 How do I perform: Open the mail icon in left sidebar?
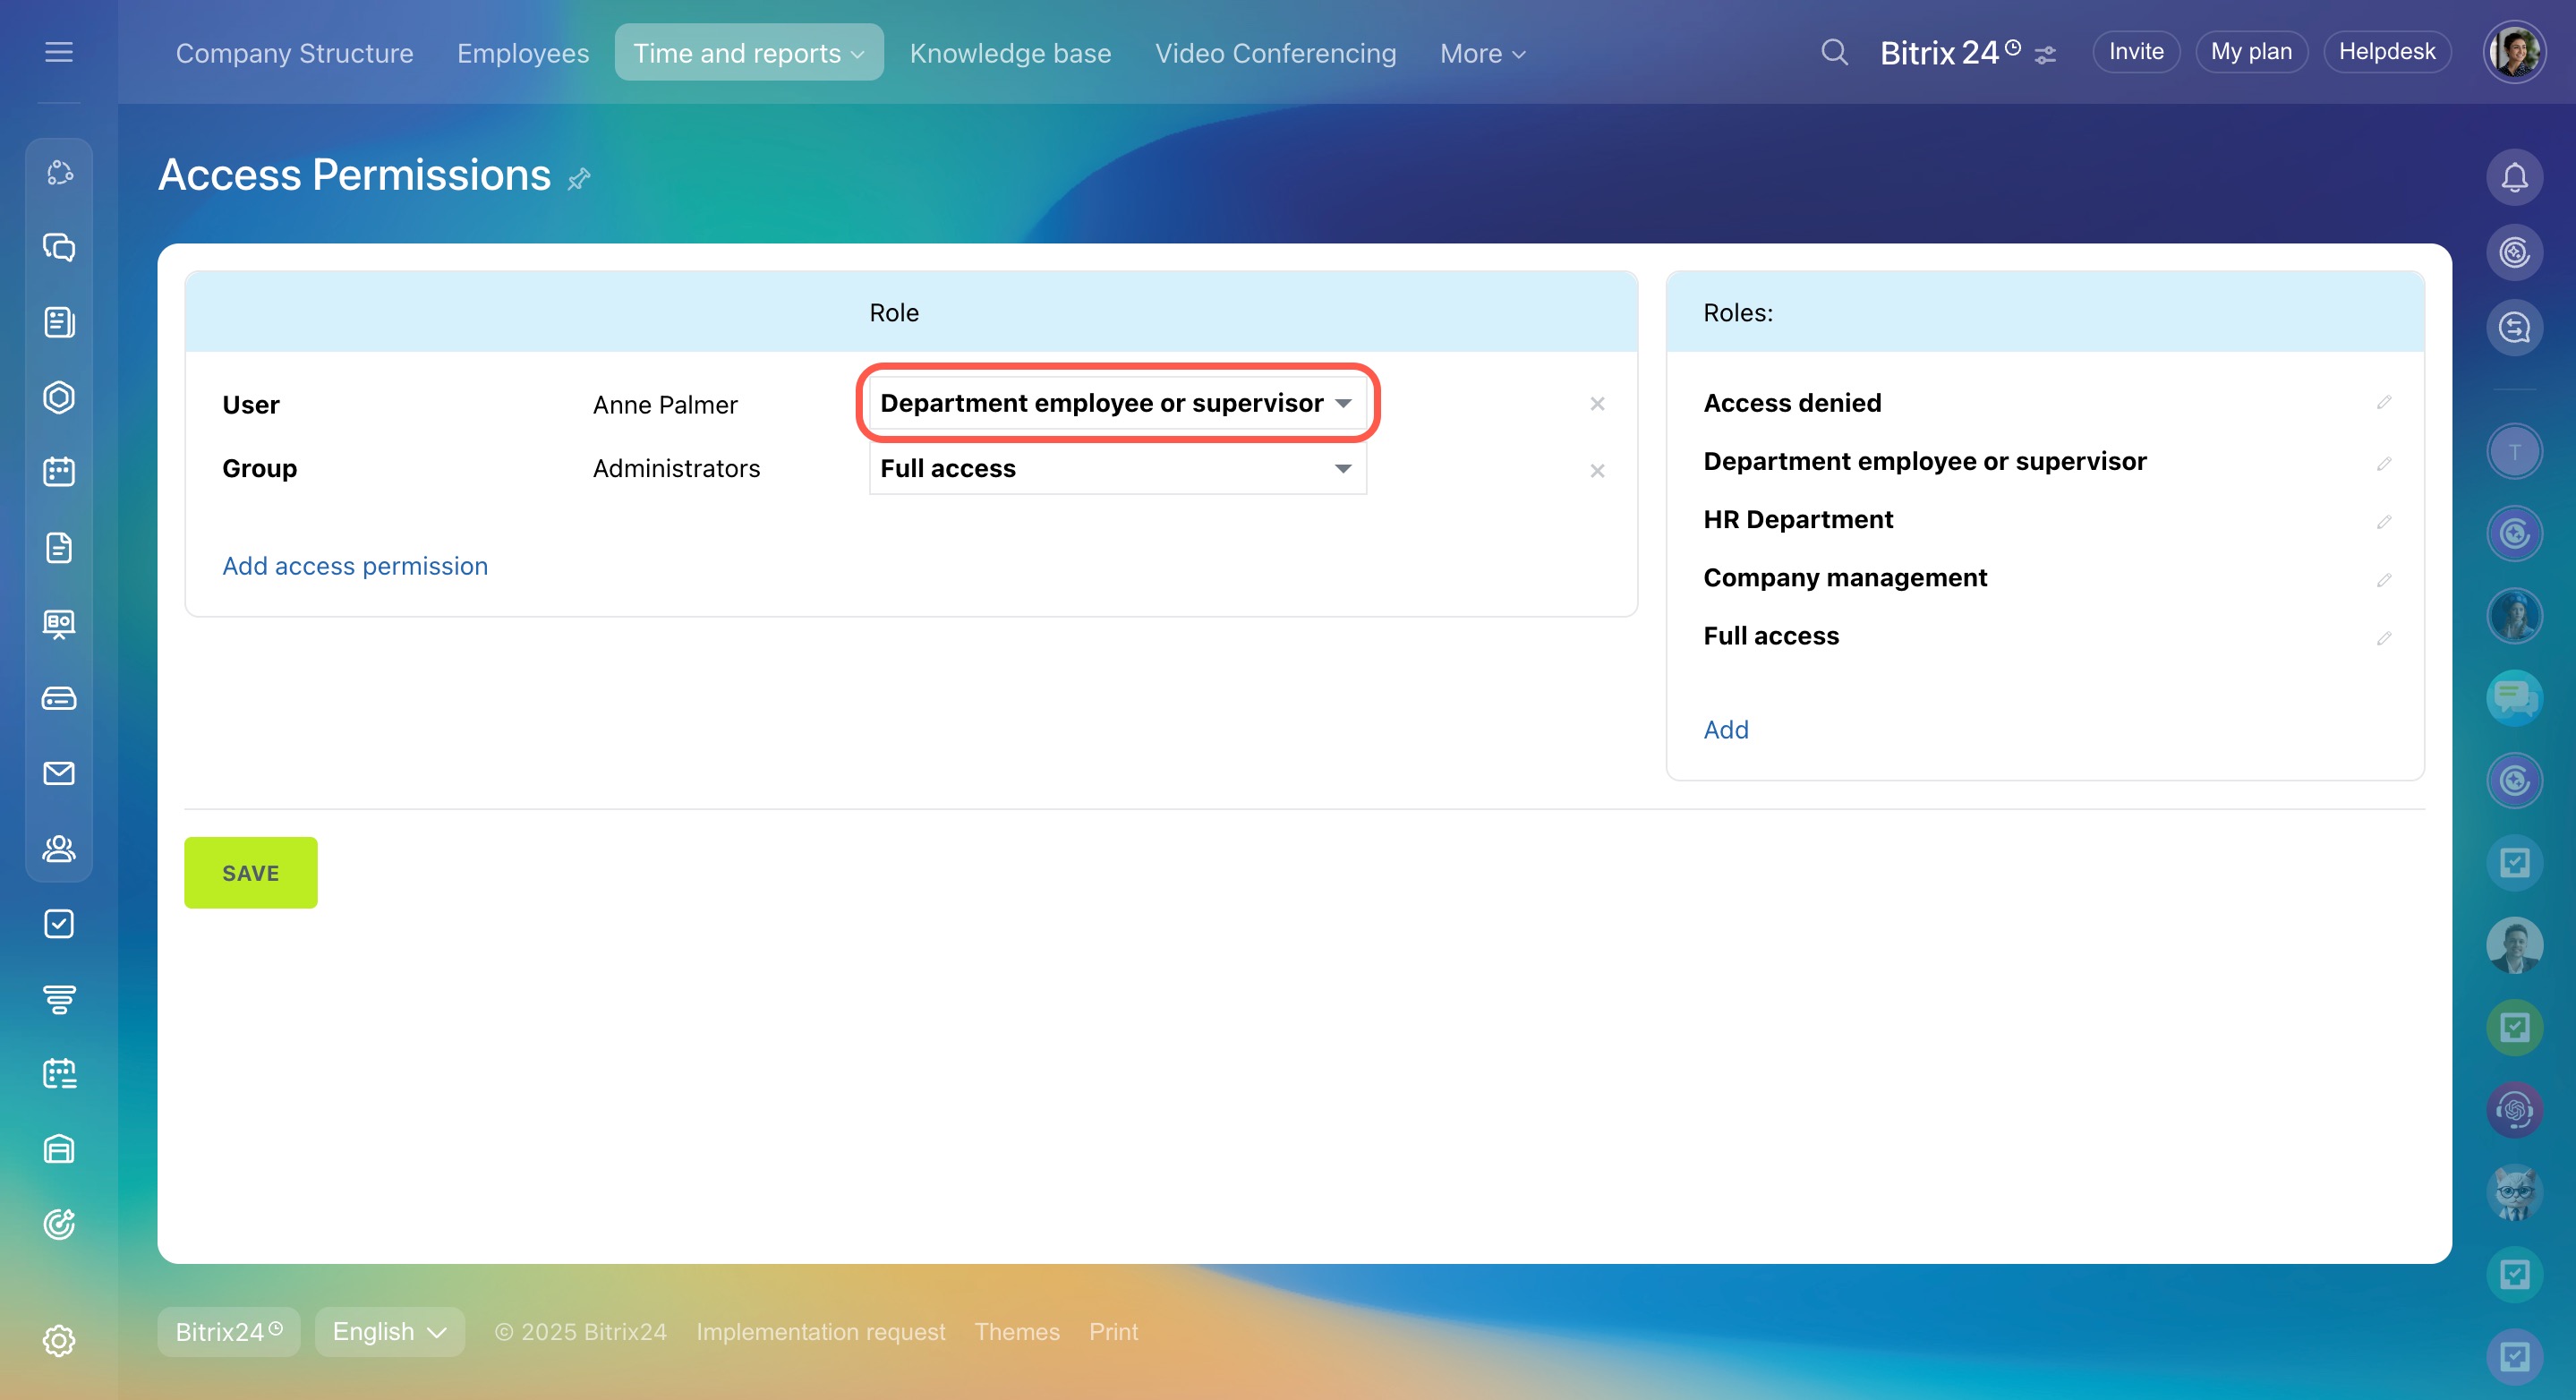[59, 773]
